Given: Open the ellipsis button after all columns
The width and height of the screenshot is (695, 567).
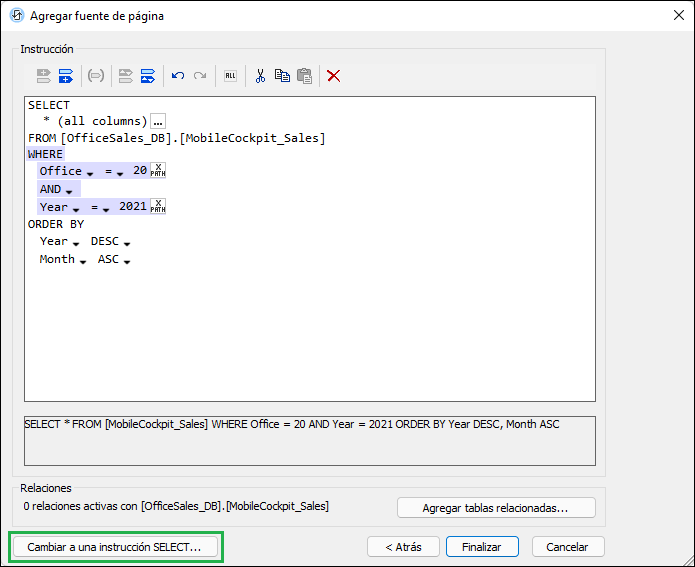Looking at the screenshot, I should click(x=158, y=121).
